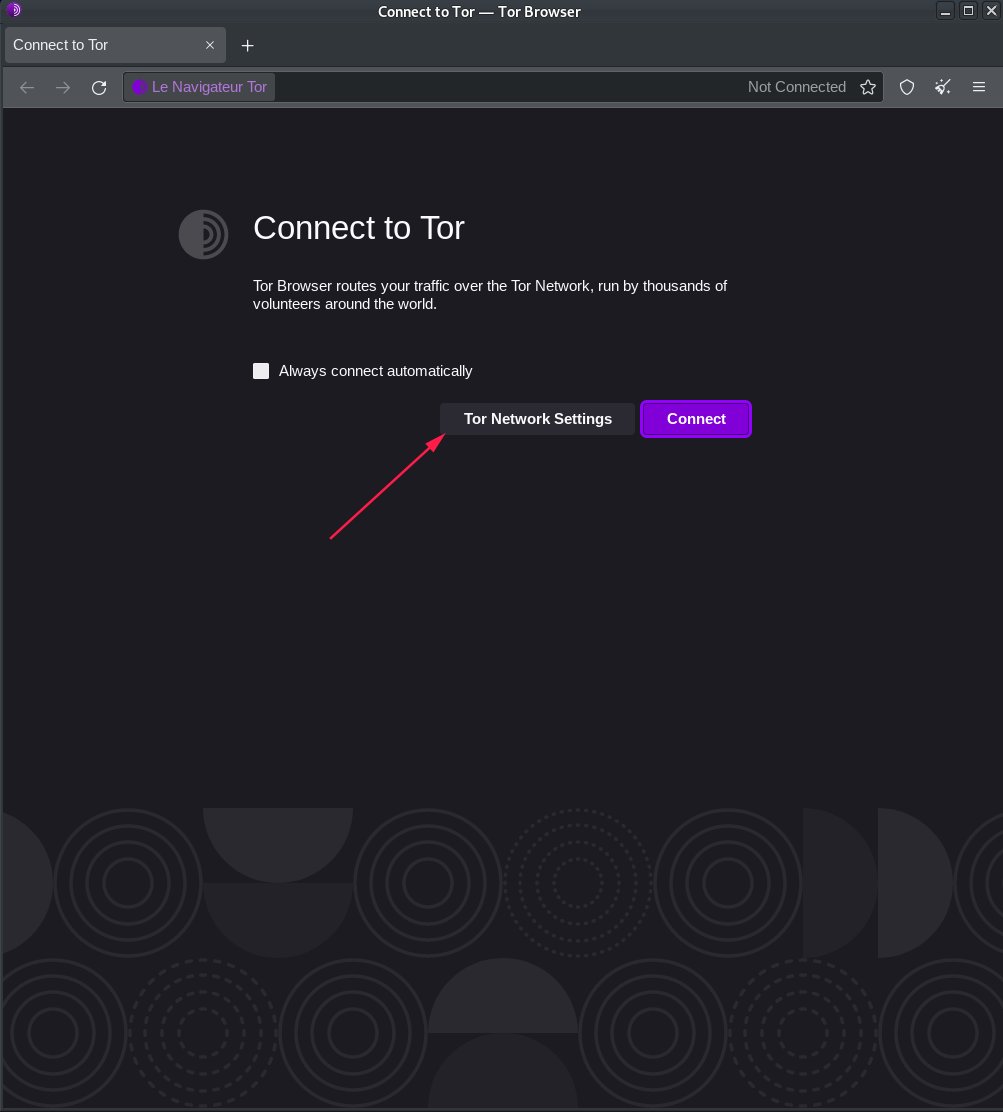Open the security level shield icon
Image resolution: width=1003 pixels, height=1112 pixels.
tap(907, 87)
